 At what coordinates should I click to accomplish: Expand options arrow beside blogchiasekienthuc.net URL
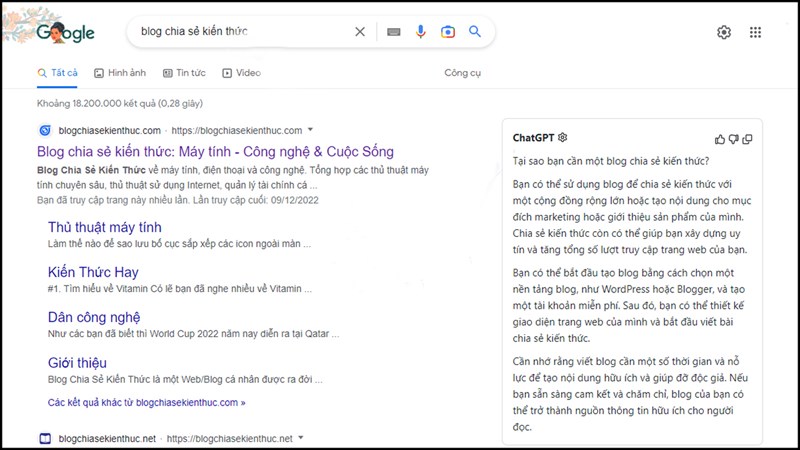(301, 438)
